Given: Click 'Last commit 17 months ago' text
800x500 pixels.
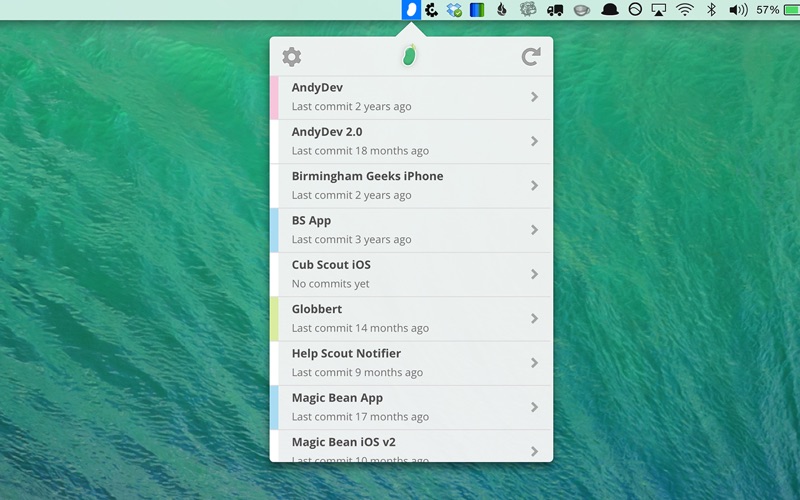Looking at the screenshot, I should [x=360, y=417].
